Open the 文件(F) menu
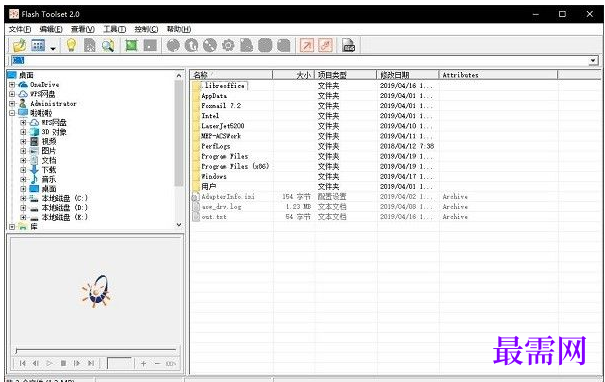This screenshot has height=382, width=605. 20,29
